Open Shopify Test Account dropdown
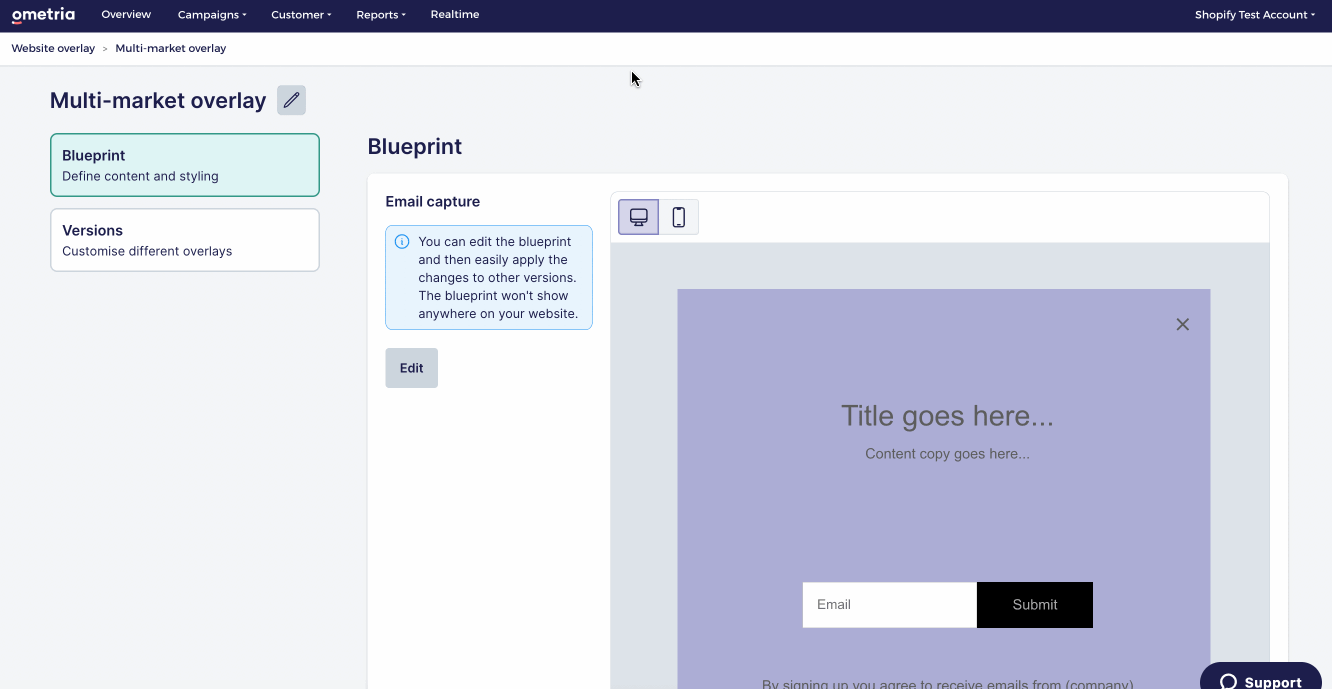The width and height of the screenshot is (1332, 689). click(x=1255, y=15)
